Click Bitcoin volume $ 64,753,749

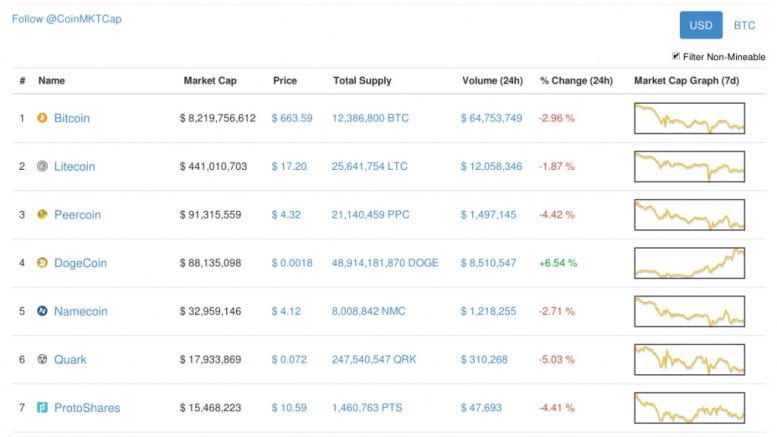(491, 118)
